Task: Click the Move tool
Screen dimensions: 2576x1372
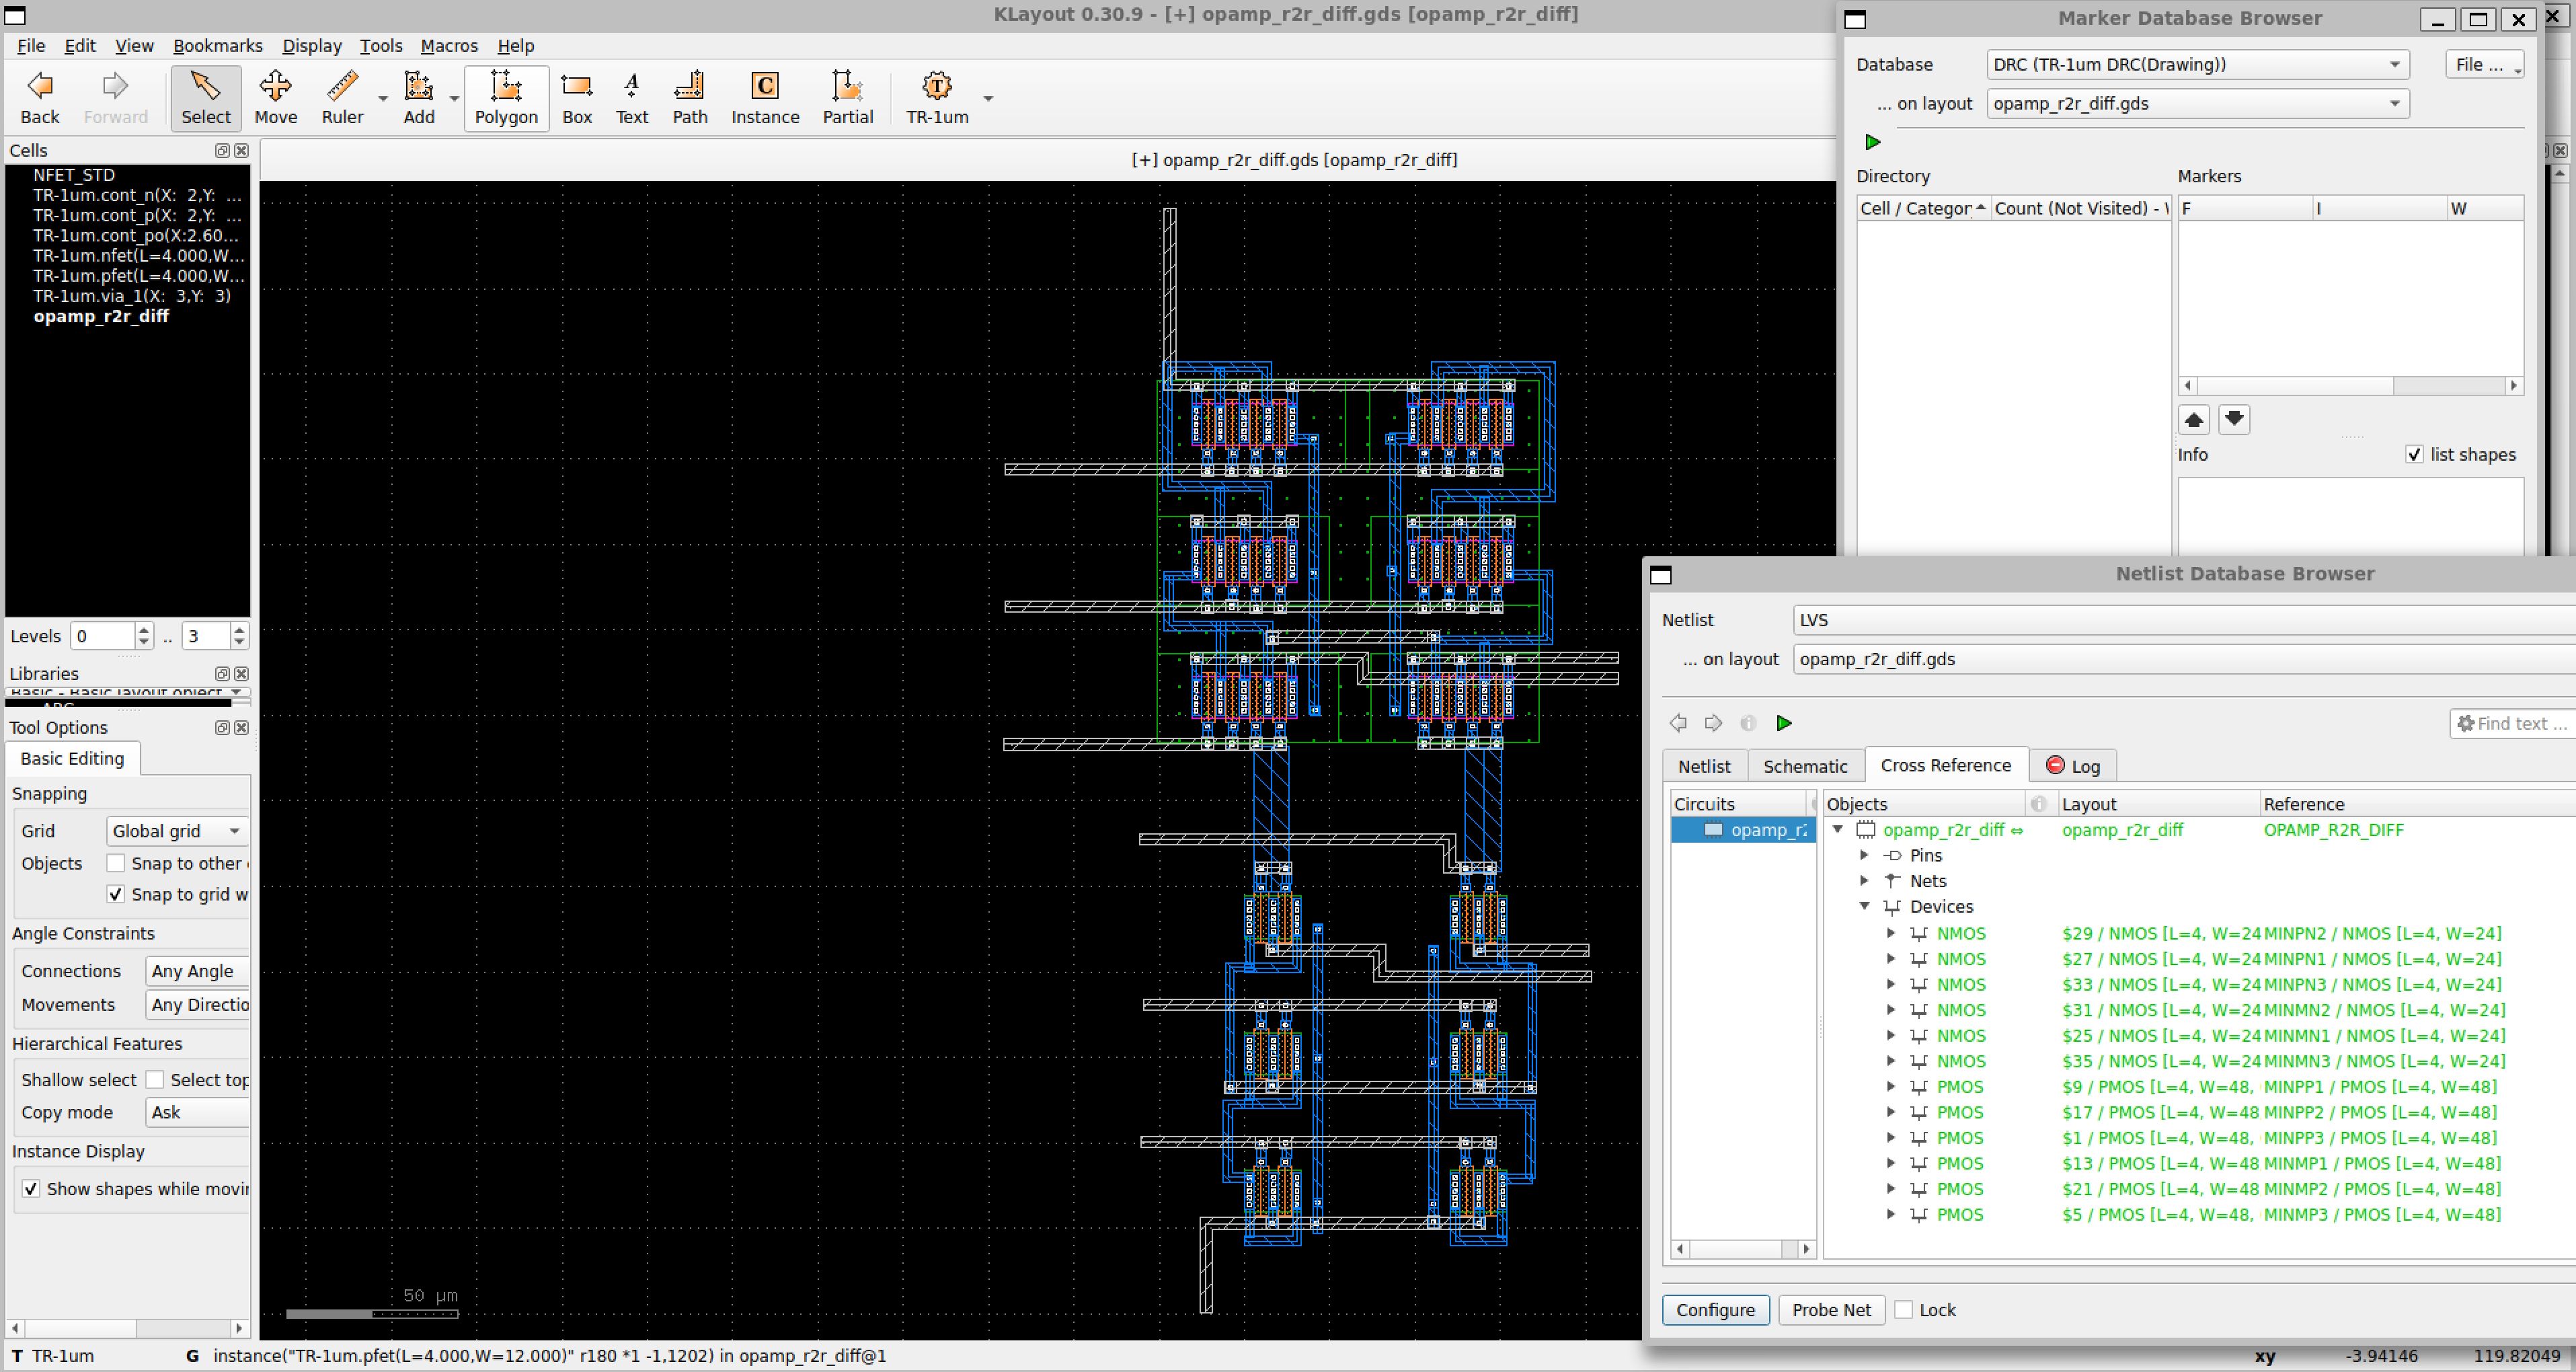Action: [276, 98]
